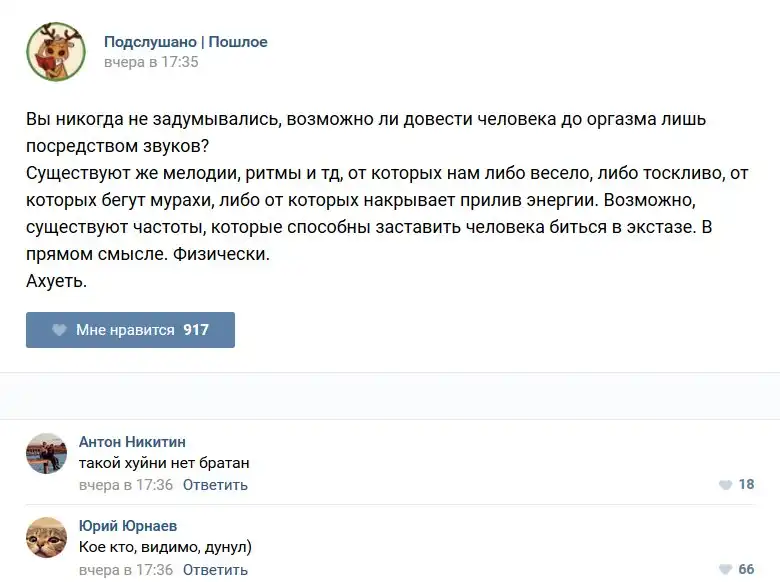Image resolution: width=780 pixels, height=582 pixels.
Task: Click Ответить under Юрий Юрнаев's comment
Action: point(215,570)
